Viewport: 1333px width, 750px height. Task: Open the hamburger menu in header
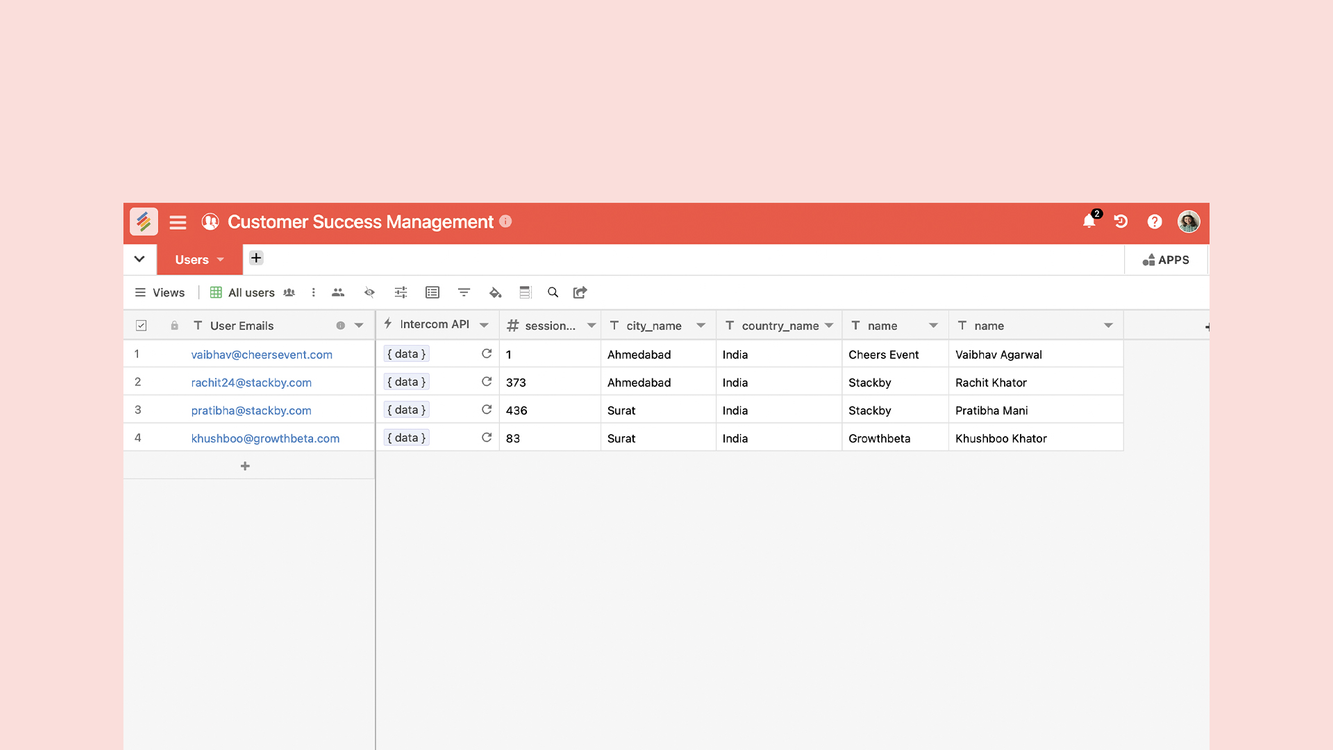point(178,222)
